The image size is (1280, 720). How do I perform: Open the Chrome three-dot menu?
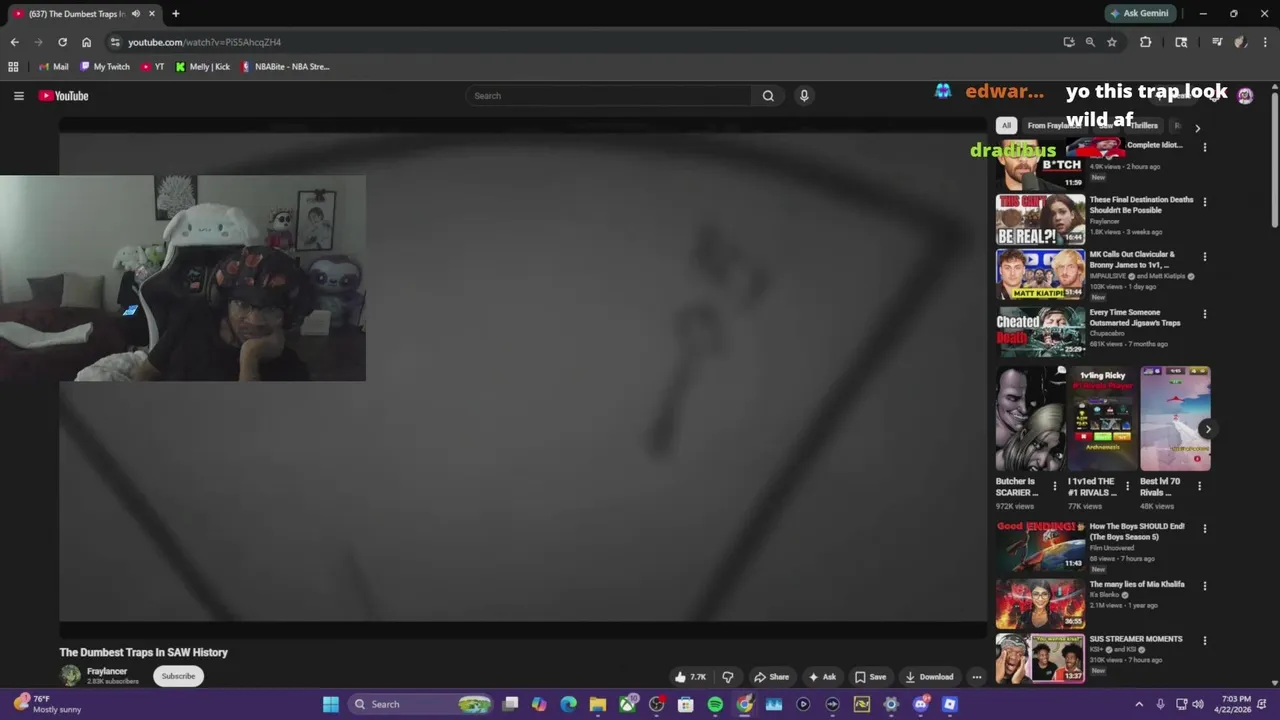[1265, 42]
